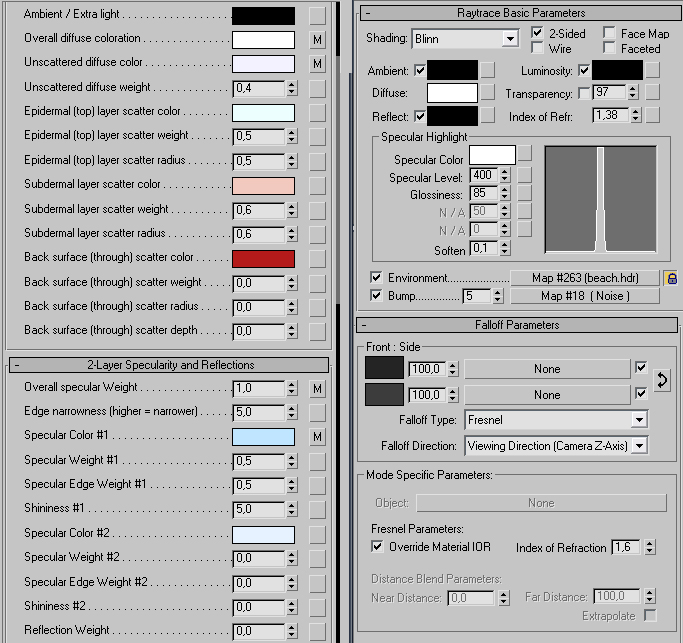This screenshot has width=683, height=643.
Task: Disable the Bump map checkbox
Action: [376, 295]
